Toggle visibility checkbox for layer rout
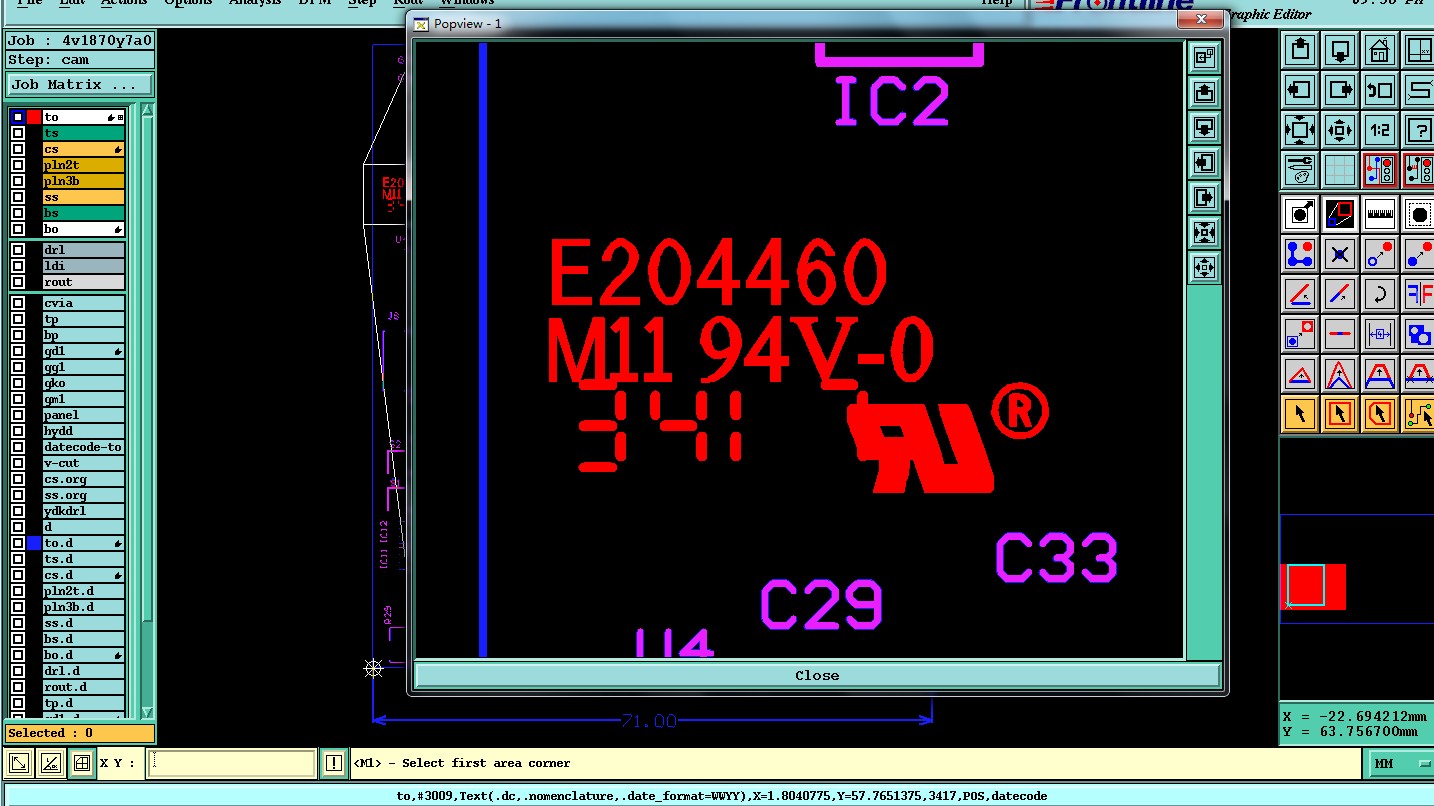This screenshot has height=806, width=1434. click(x=18, y=282)
